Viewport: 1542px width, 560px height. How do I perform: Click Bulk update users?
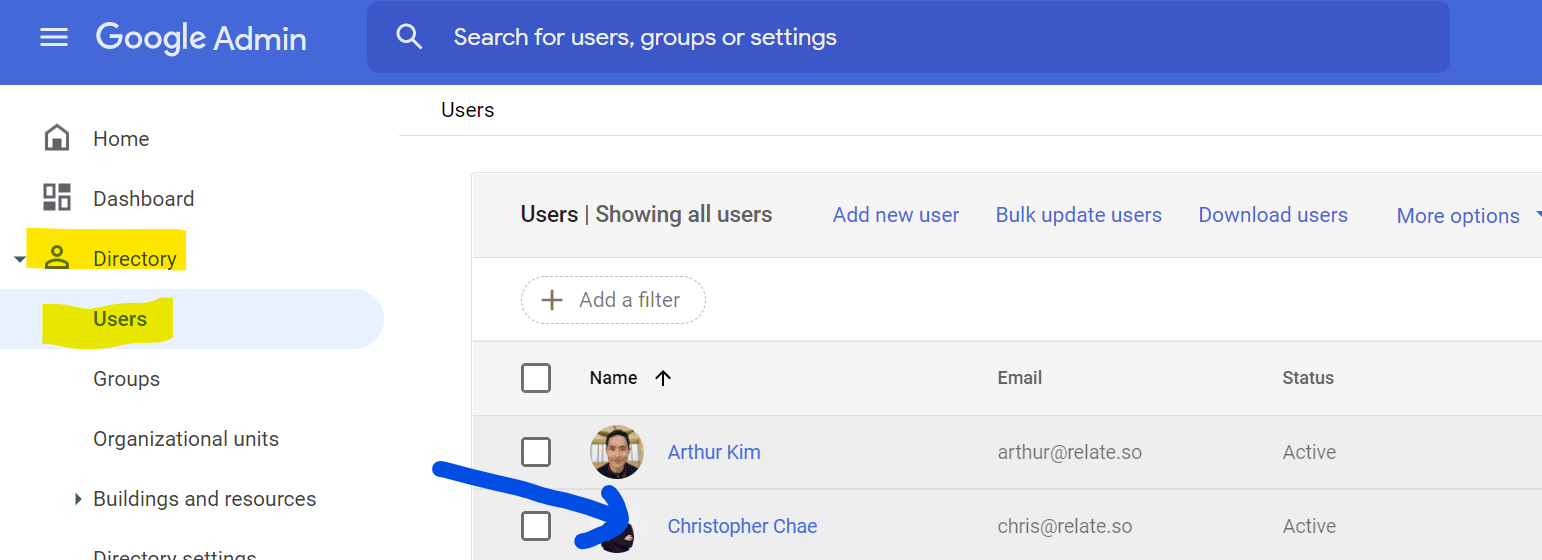[x=1079, y=215]
